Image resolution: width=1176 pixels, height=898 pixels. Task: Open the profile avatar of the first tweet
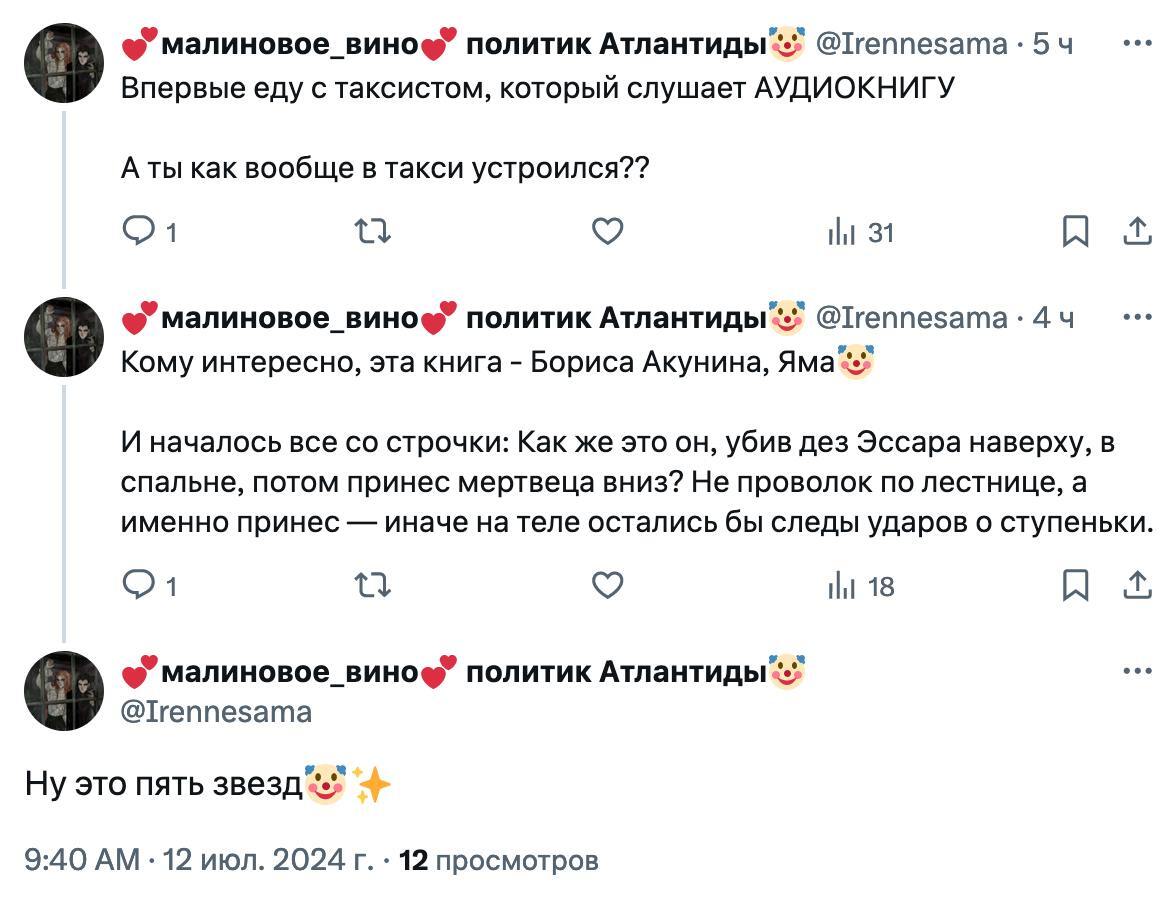(65, 62)
